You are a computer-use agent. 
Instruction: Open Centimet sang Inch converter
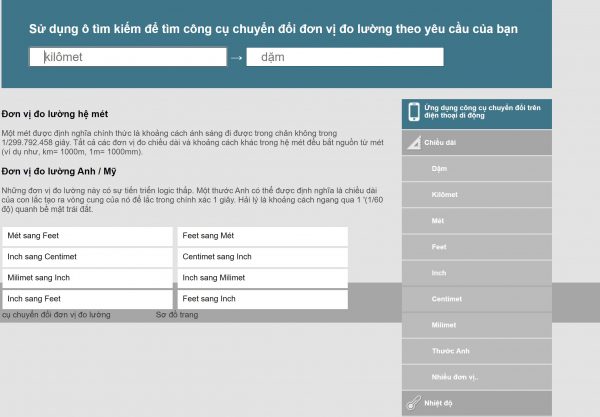(x=262, y=257)
